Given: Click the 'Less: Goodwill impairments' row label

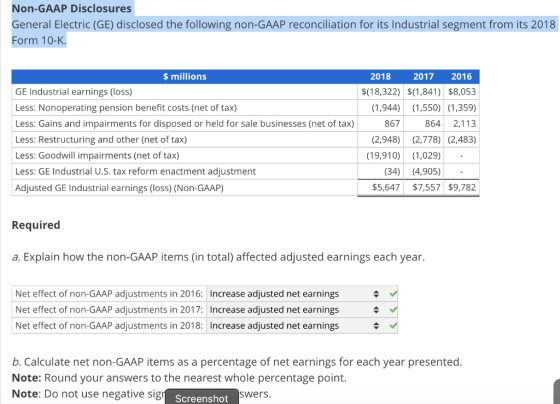Looking at the screenshot, I should coord(97,156).
